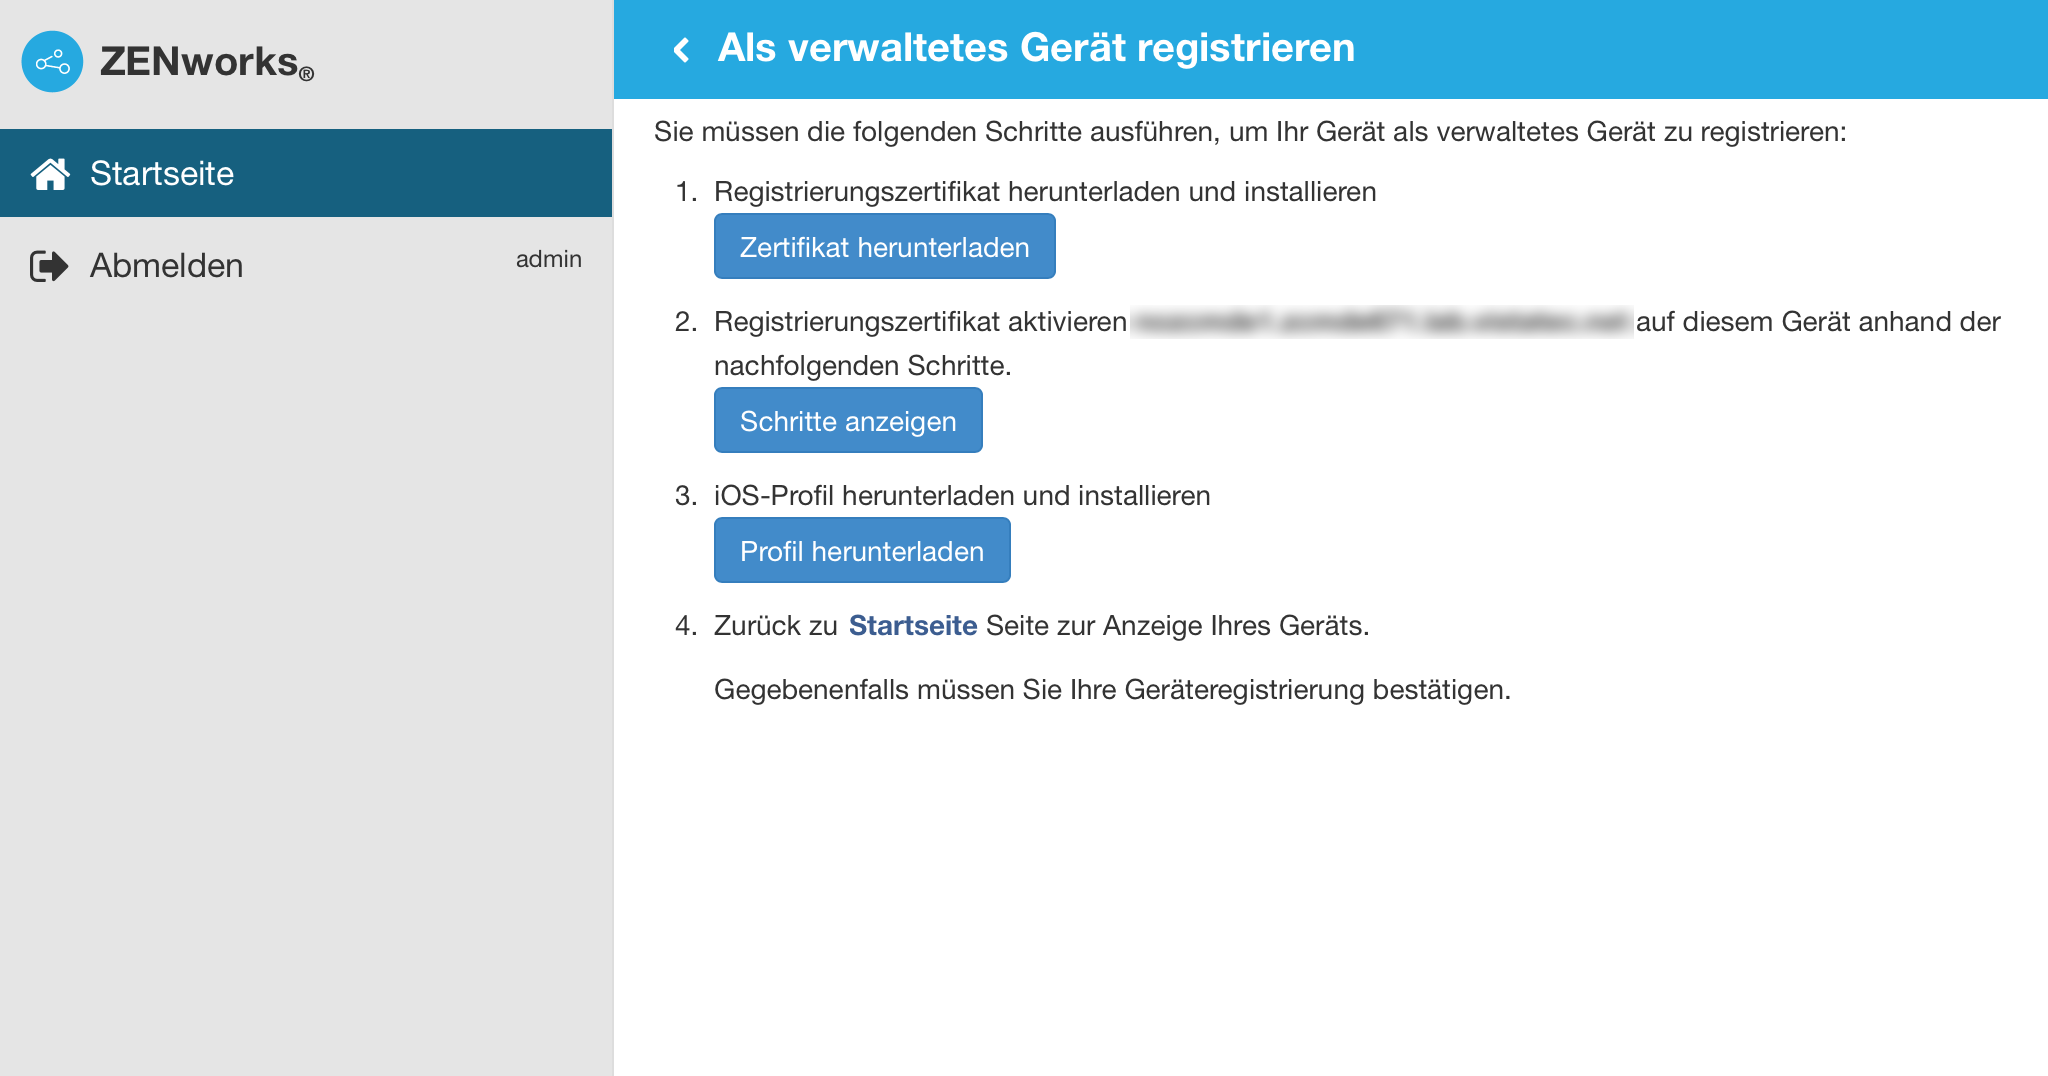Select Abmelden in the sidebar
This screenshot has height=1076, width=2048.
tap(166, 266)
